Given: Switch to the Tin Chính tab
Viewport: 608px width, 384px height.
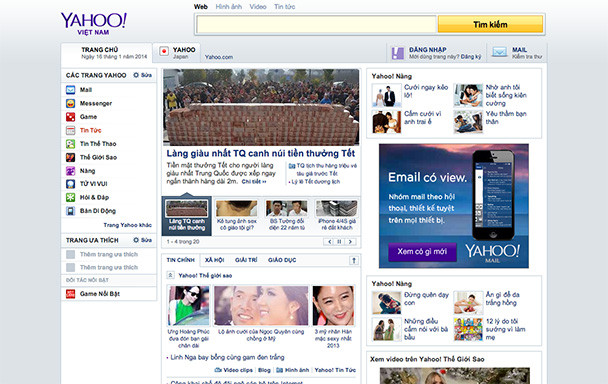Looking at the screenshot, I should click(x=181, y=260).
